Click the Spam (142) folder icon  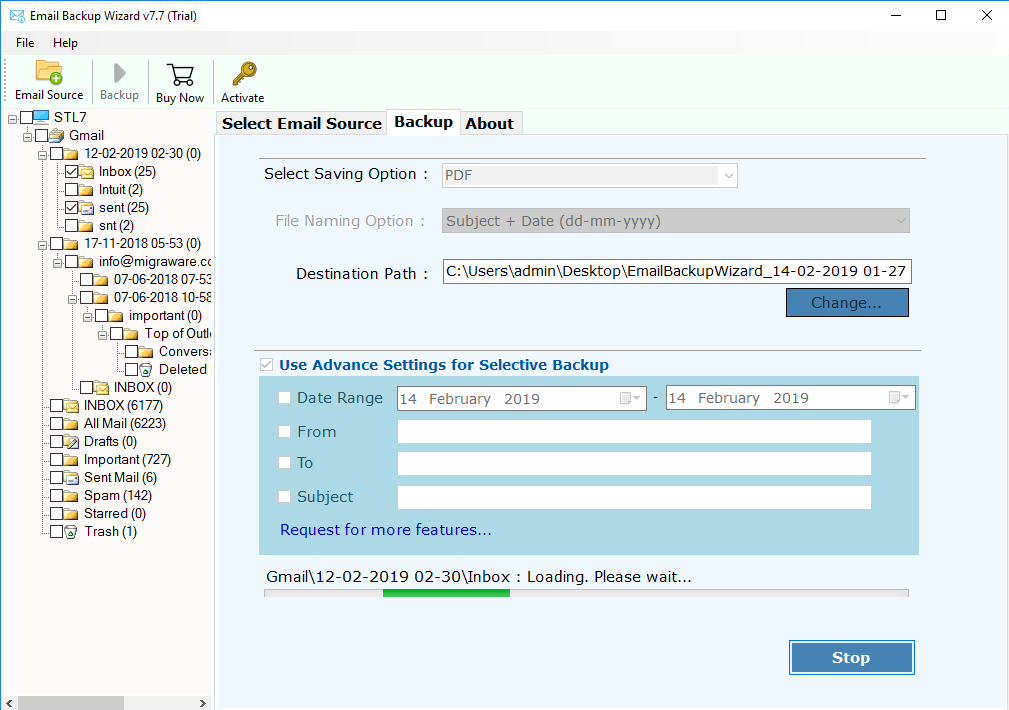tap(71, 496)
